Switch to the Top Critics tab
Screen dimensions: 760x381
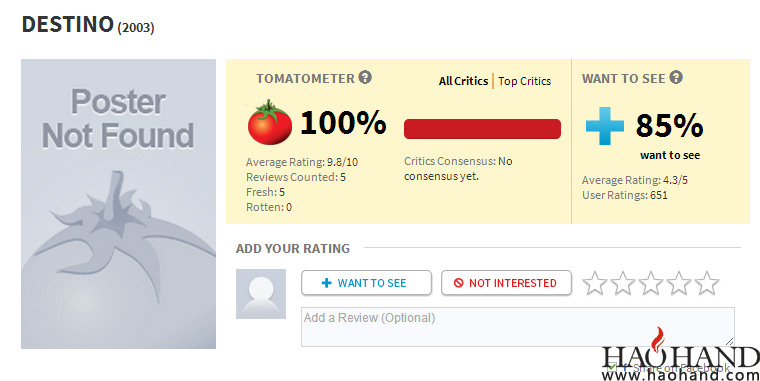point(524,81)
